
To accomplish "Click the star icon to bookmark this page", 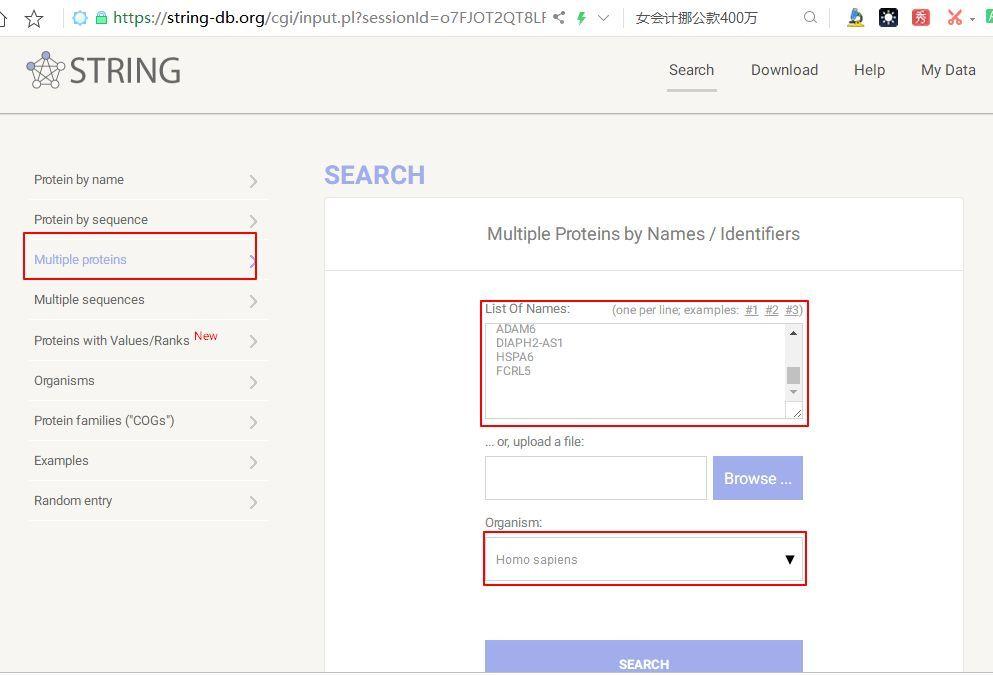I will (x=35, y=17).
